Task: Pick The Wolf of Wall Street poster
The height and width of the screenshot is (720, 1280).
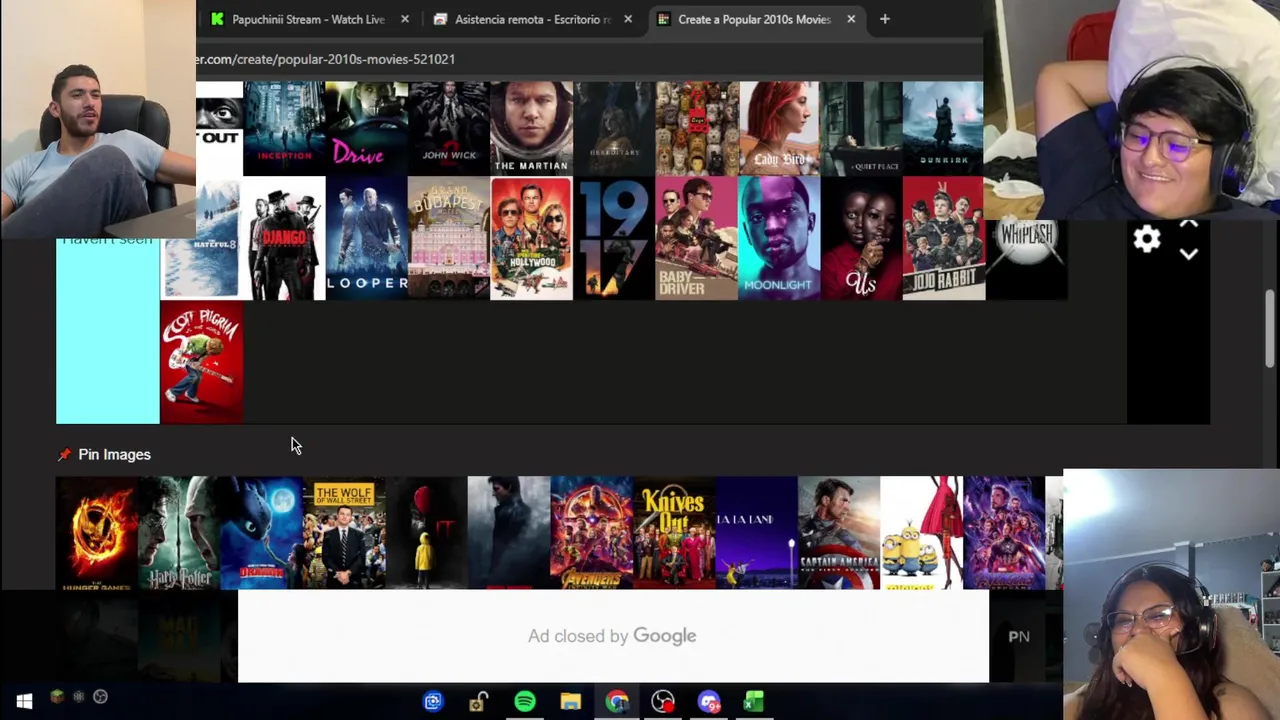Action: coord(344,533)
